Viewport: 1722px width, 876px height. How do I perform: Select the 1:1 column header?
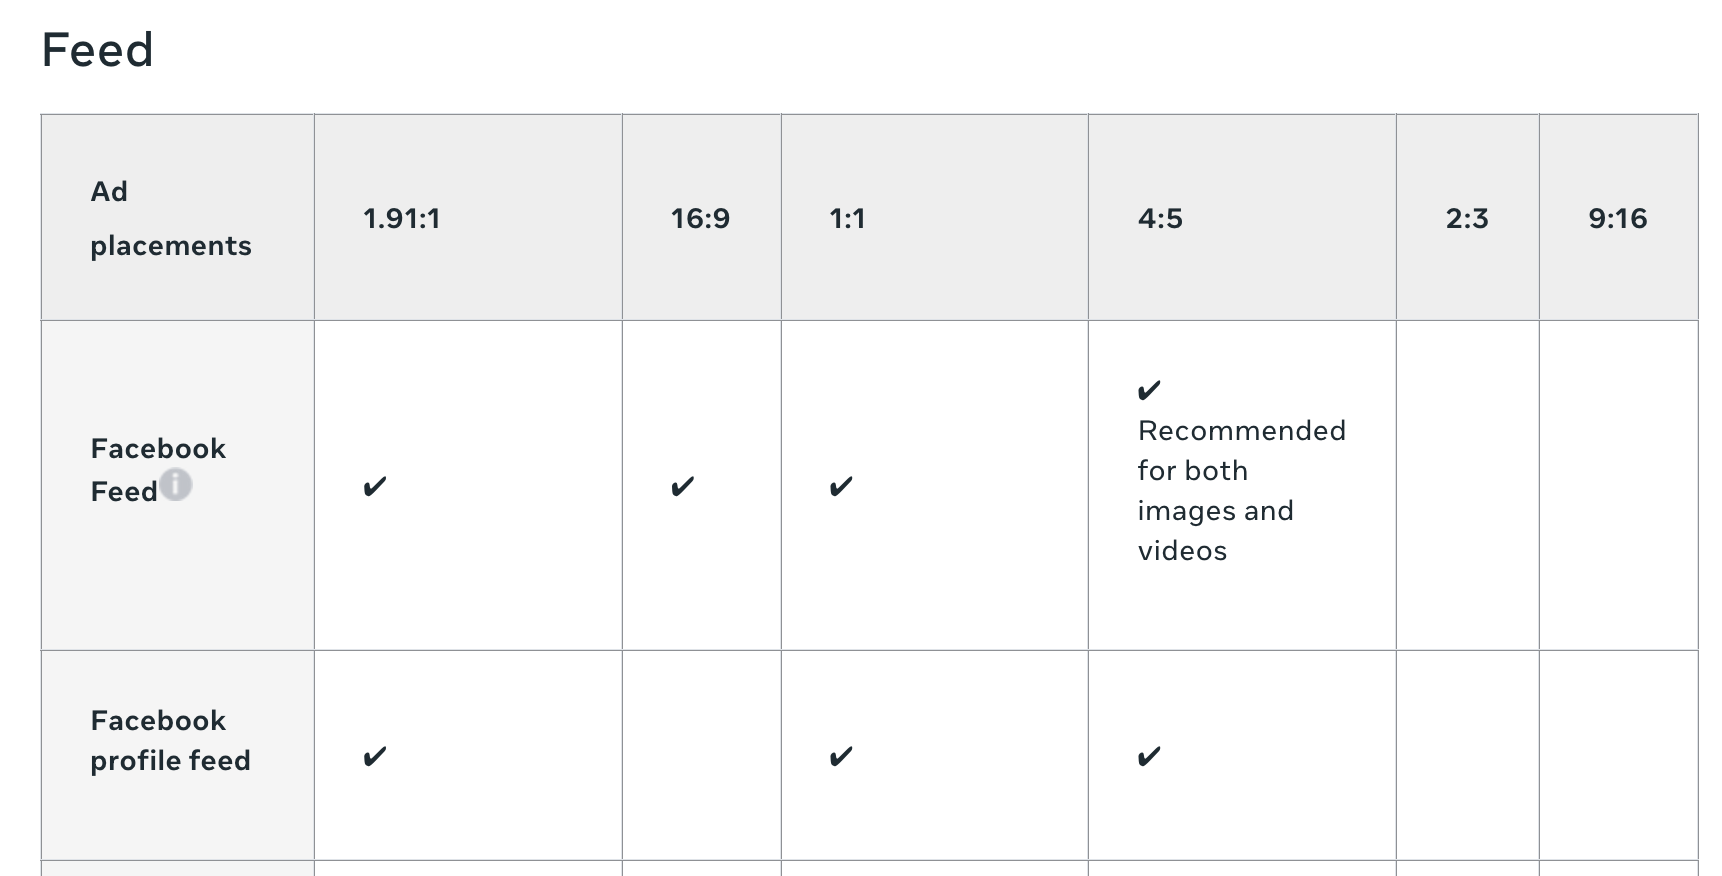(x=847, y=218)
